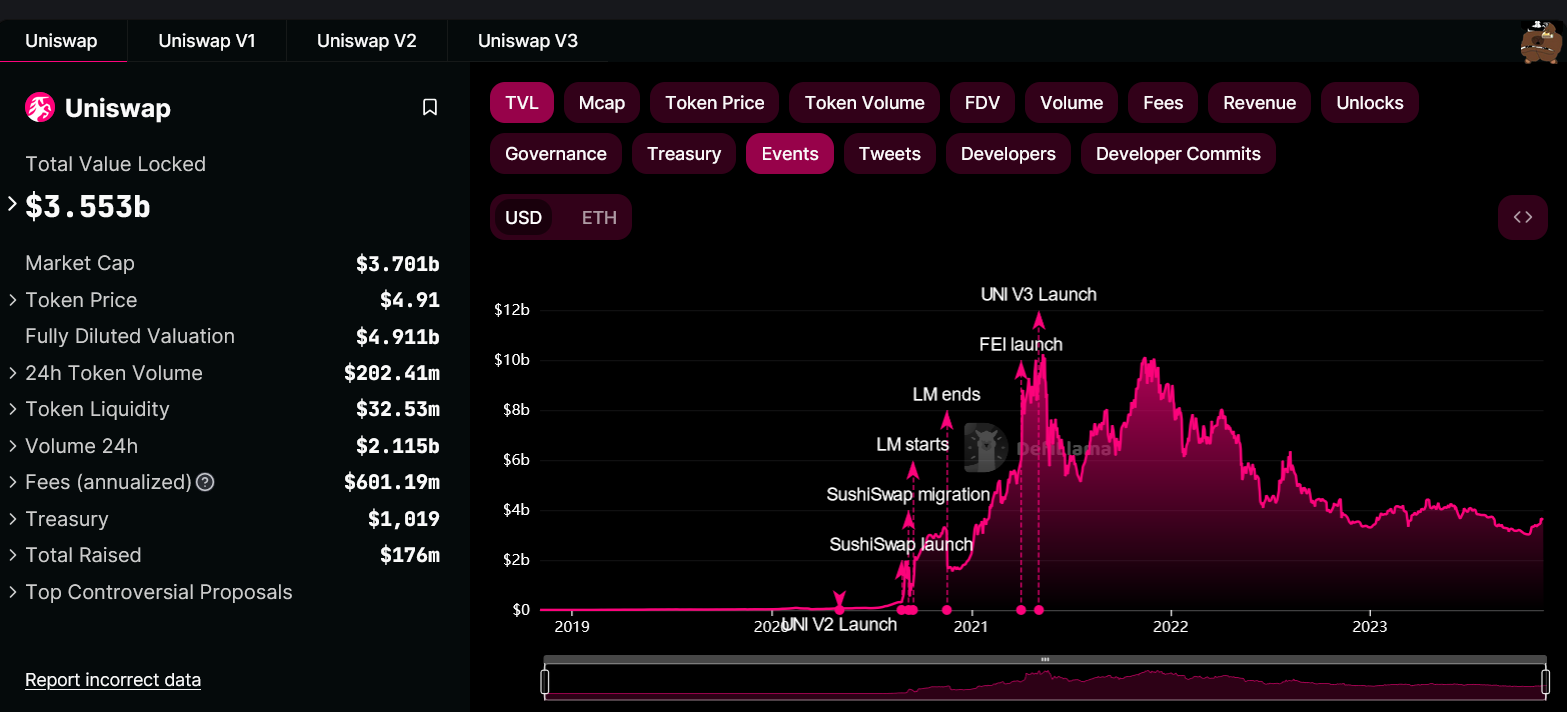The width and height of the screenshot is (1567, 712).
Task: Select USD denomination
Action: (523, 217)
